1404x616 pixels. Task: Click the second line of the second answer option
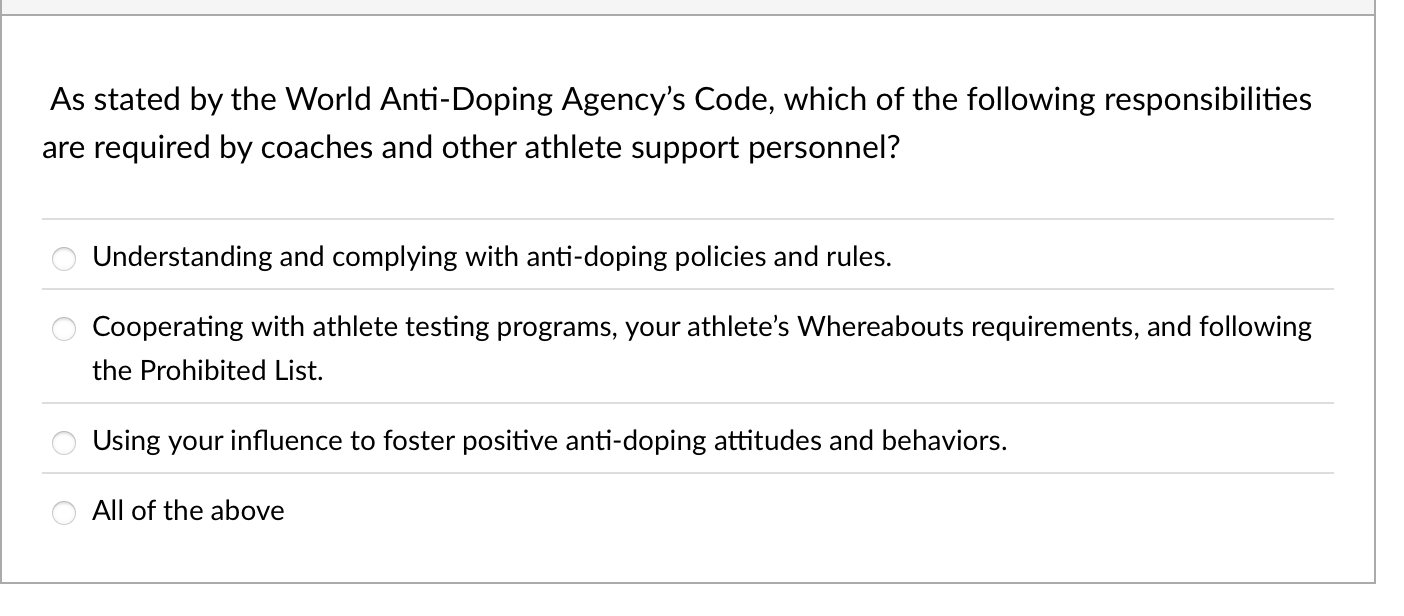(206, 371)
